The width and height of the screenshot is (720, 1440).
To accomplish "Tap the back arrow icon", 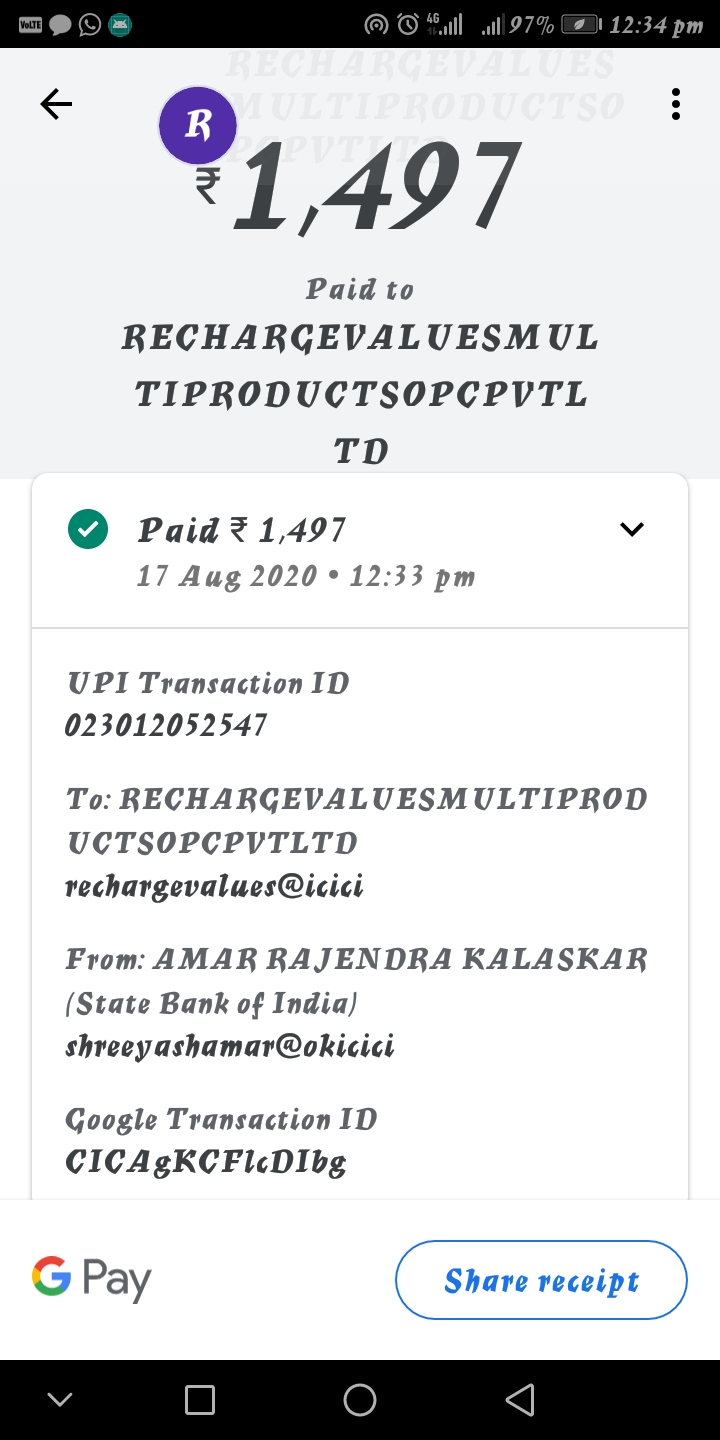I will coord(57,104).
